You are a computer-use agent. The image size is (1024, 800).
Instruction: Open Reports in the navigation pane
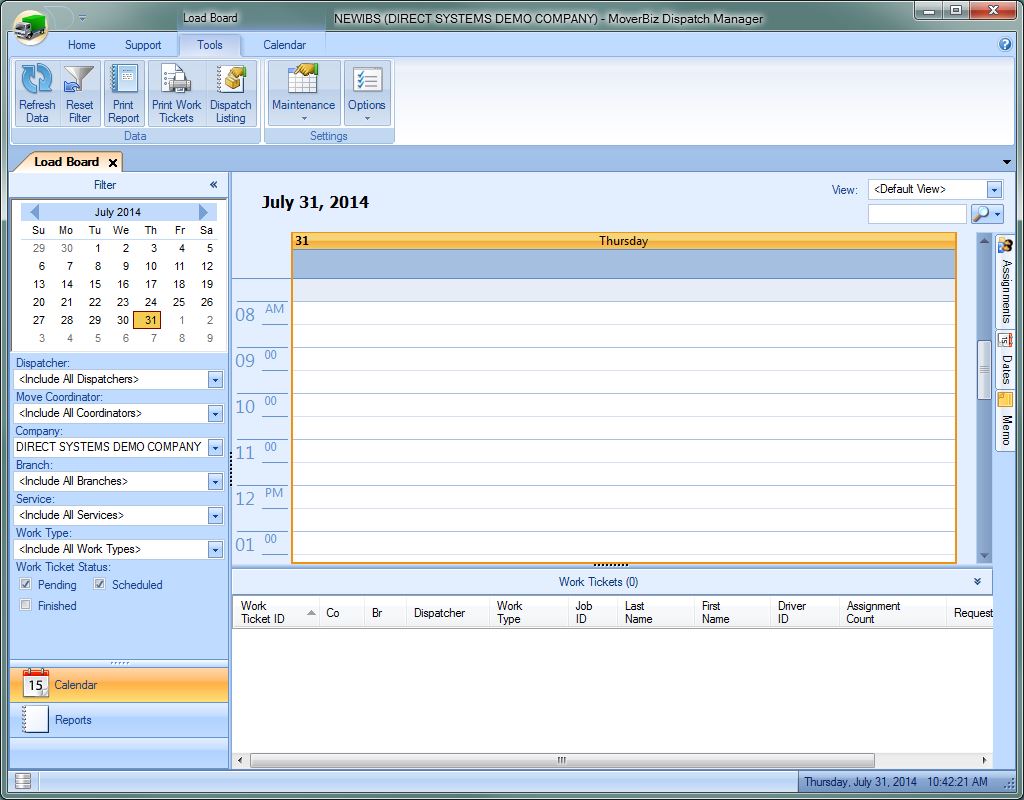pos(73,720)
